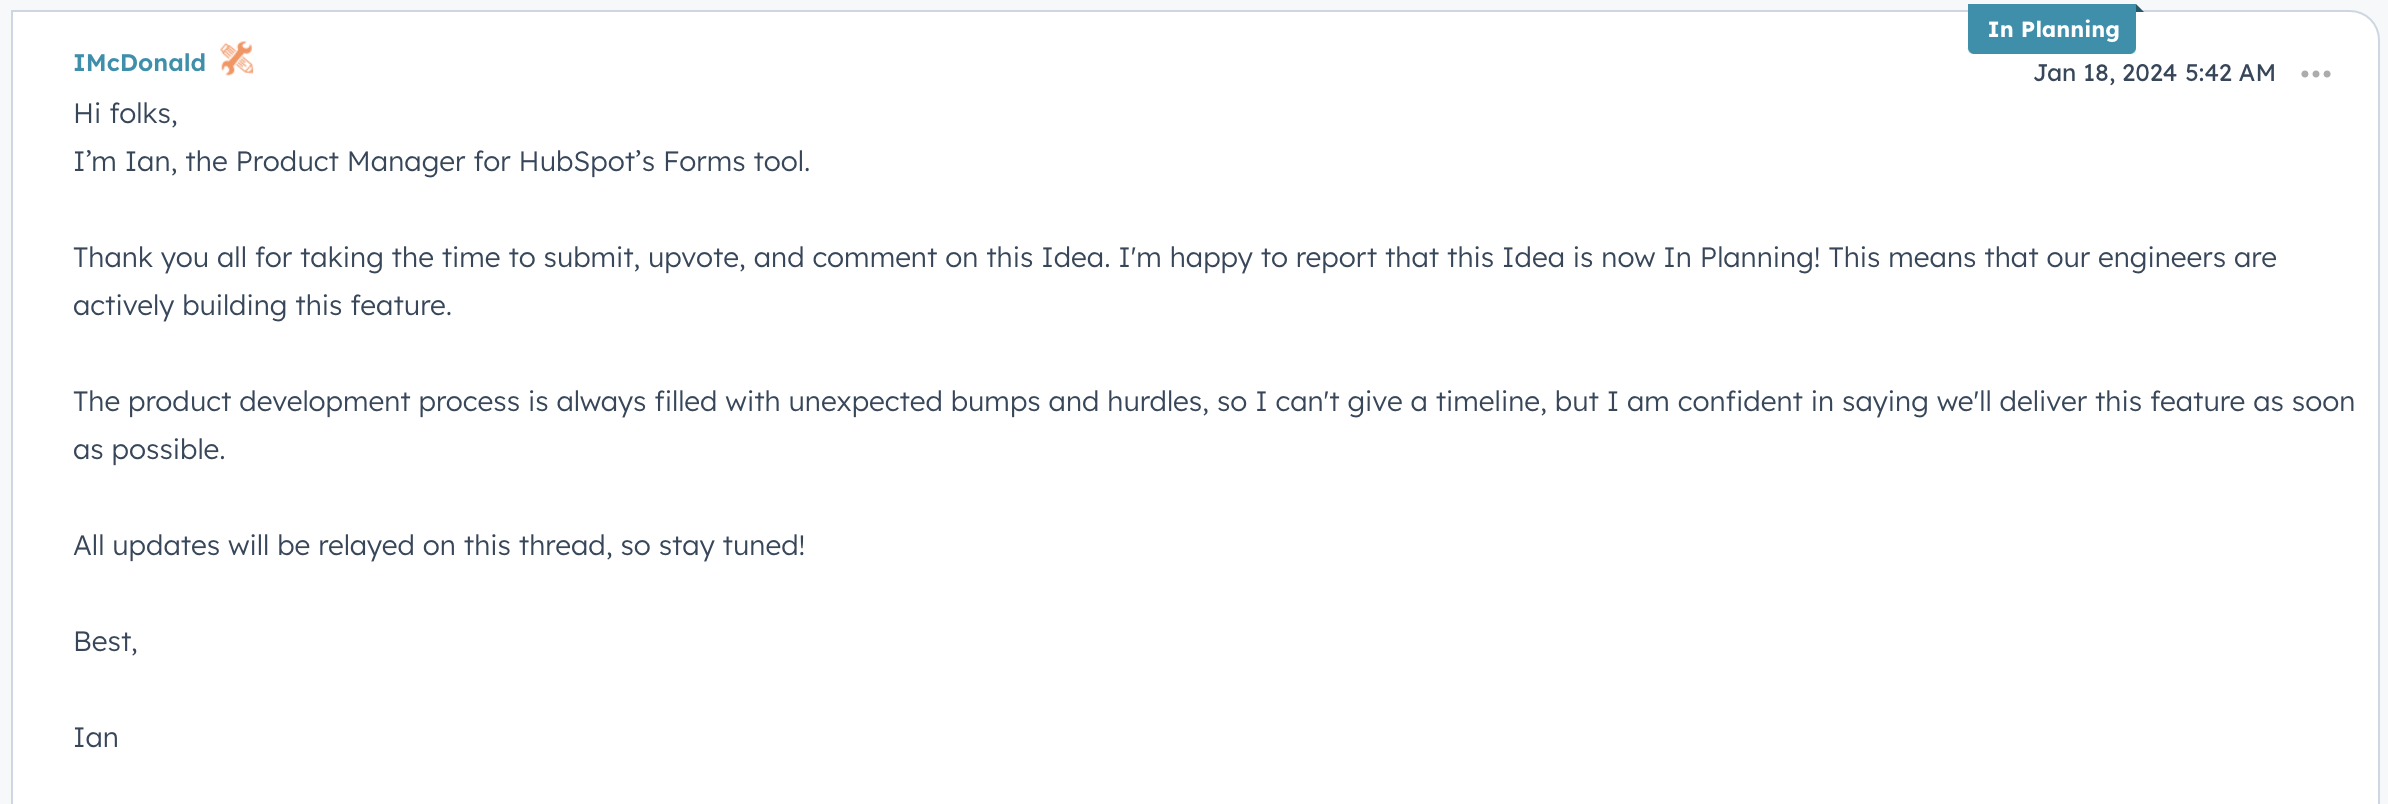Click the "as possible." text line
The width and height of the screenshot is (2388, 804).
[149, 450]
